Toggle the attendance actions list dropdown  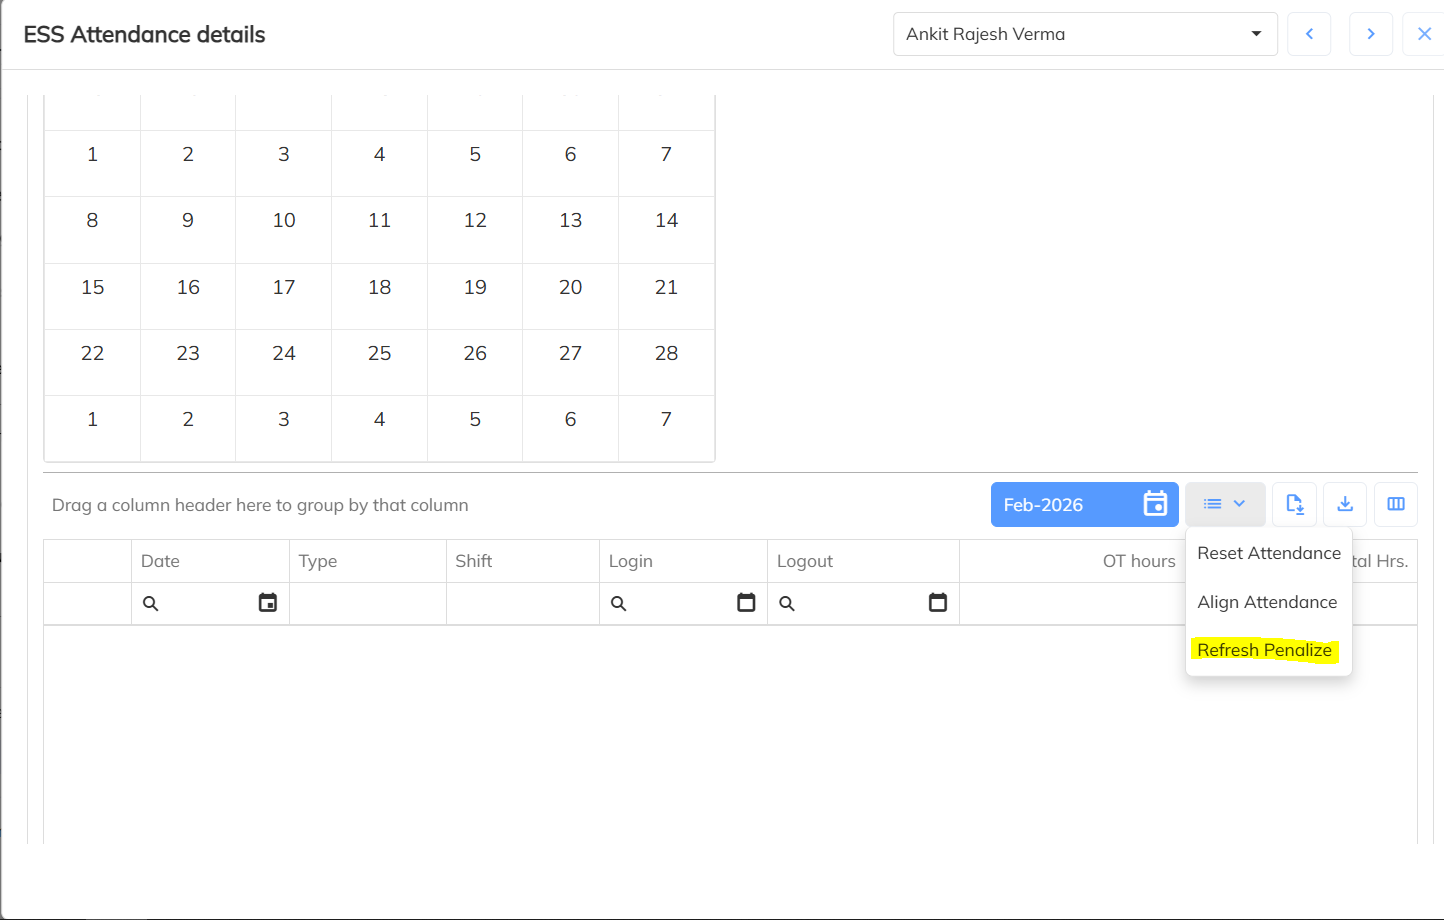(1225, 504)
